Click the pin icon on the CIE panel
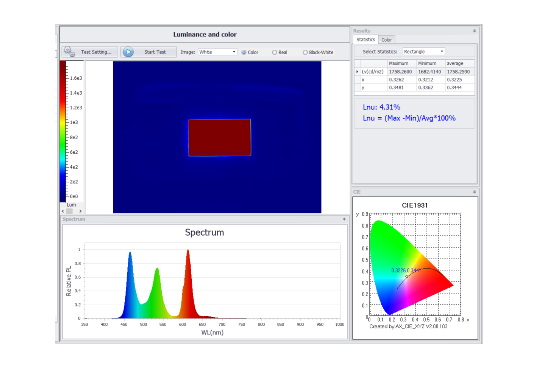 [x=474, y=192]
